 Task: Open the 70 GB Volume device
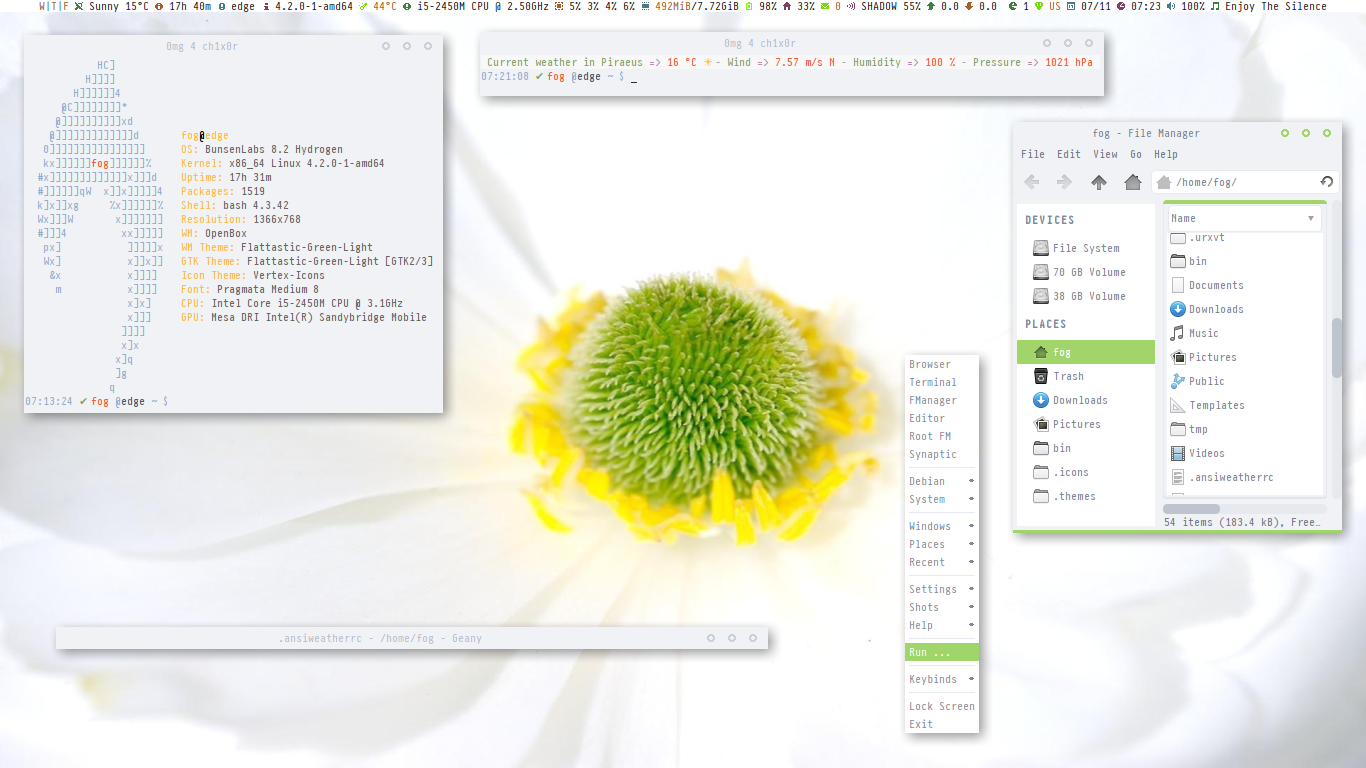point(1086,272)
